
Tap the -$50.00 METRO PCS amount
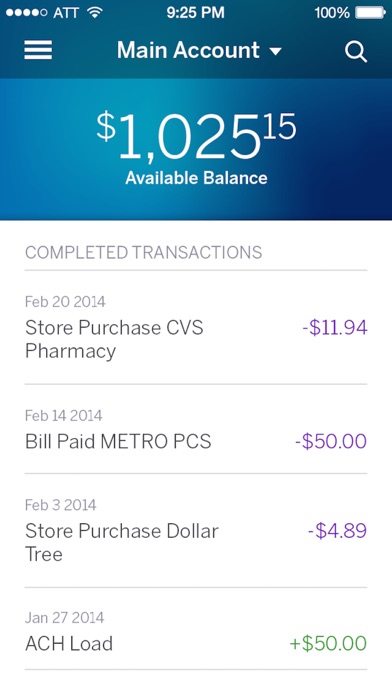coord(331,442)
